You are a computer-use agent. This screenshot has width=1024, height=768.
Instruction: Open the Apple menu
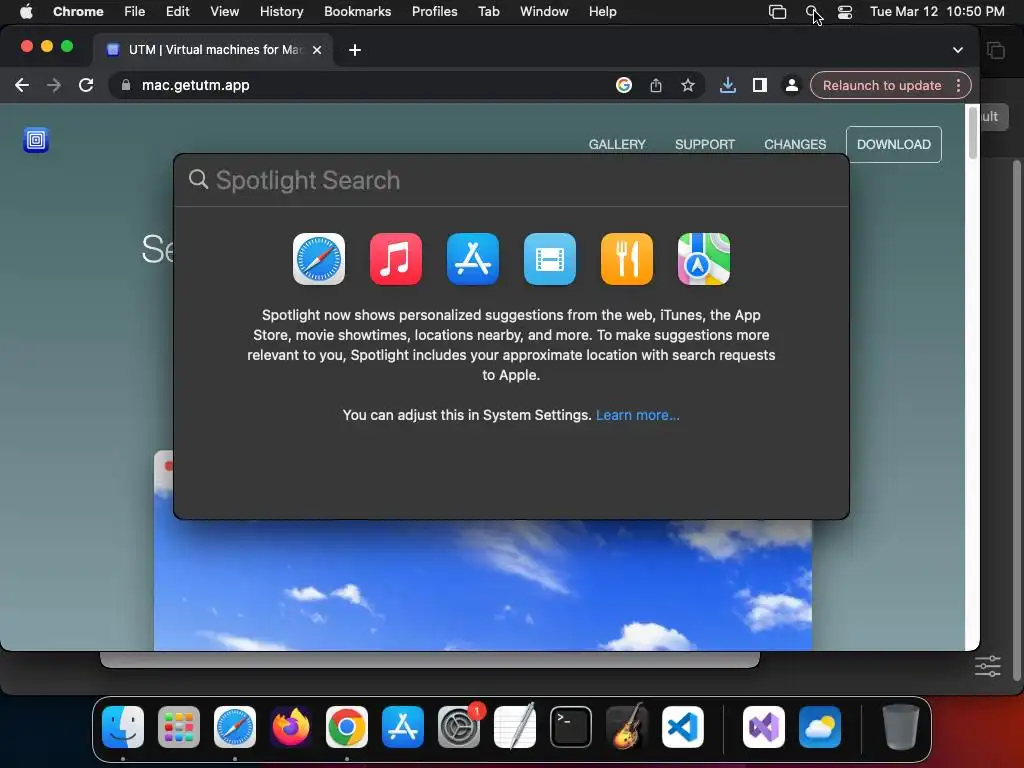pos(26,12)
